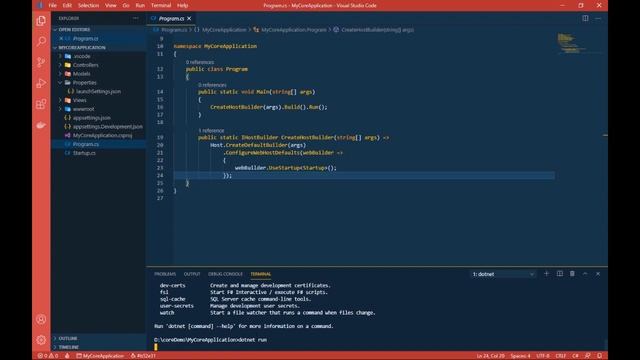
Task: Close the terminal panel
Action: (598, 273)
